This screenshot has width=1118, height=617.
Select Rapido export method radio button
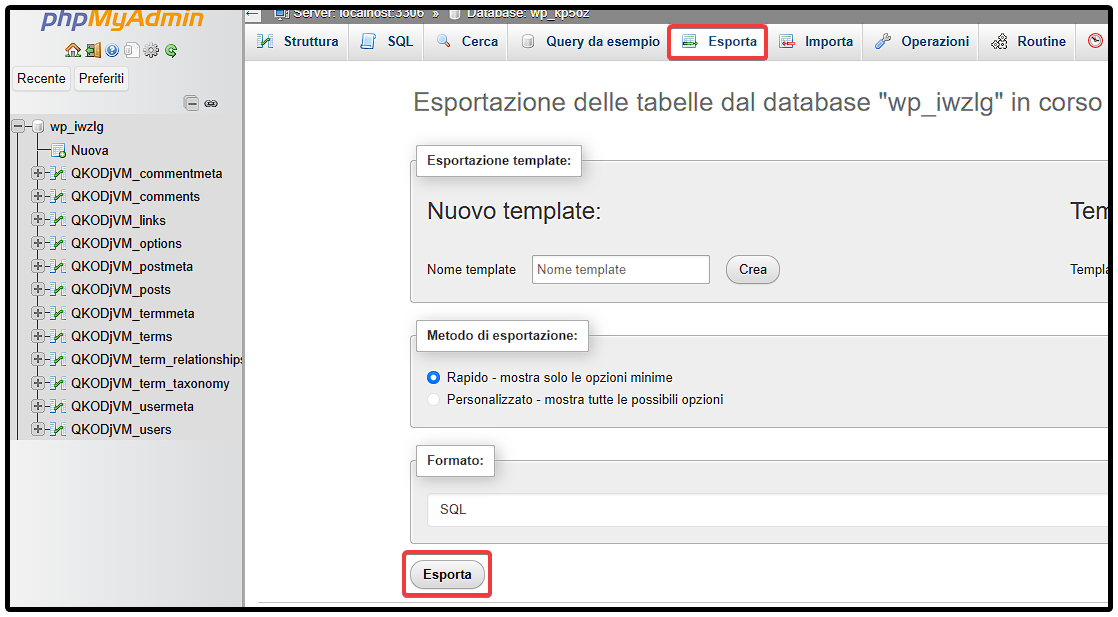point(433,377)
